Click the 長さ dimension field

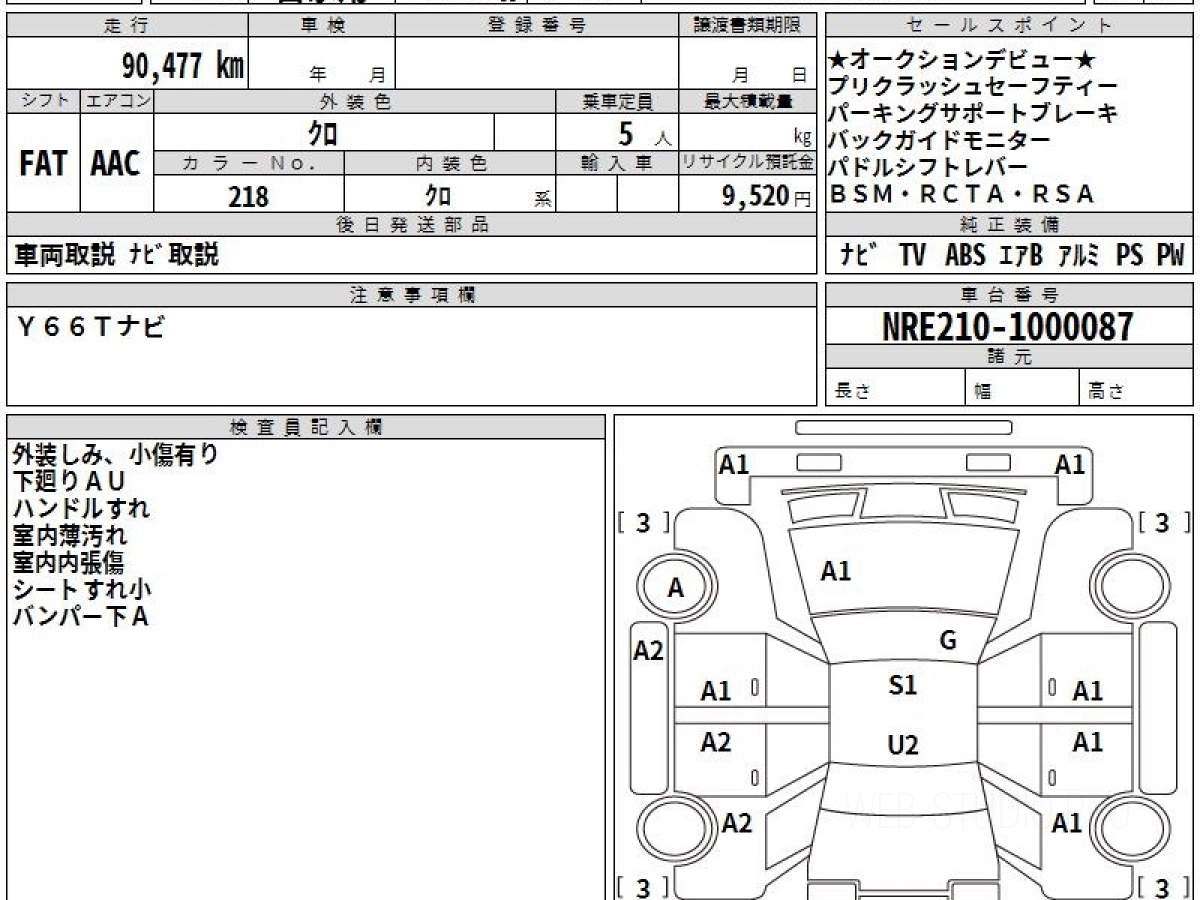(896, 387)
